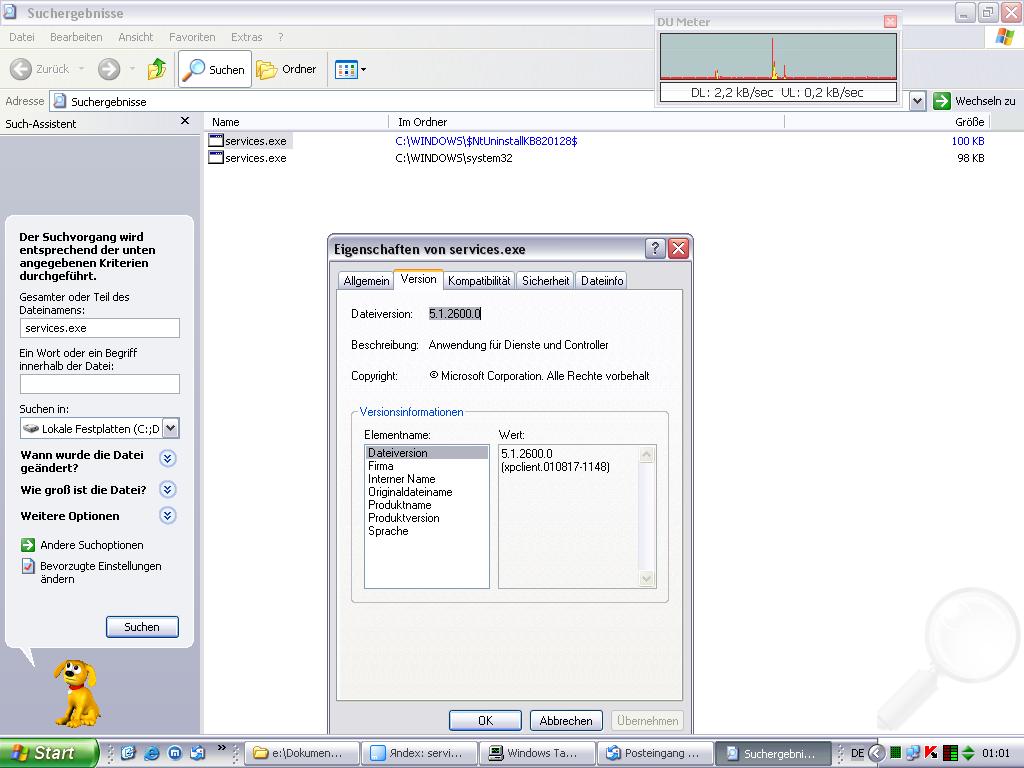Expand Weitere Optionen section
Viewport: 1024px width, 768px height.
168,516
